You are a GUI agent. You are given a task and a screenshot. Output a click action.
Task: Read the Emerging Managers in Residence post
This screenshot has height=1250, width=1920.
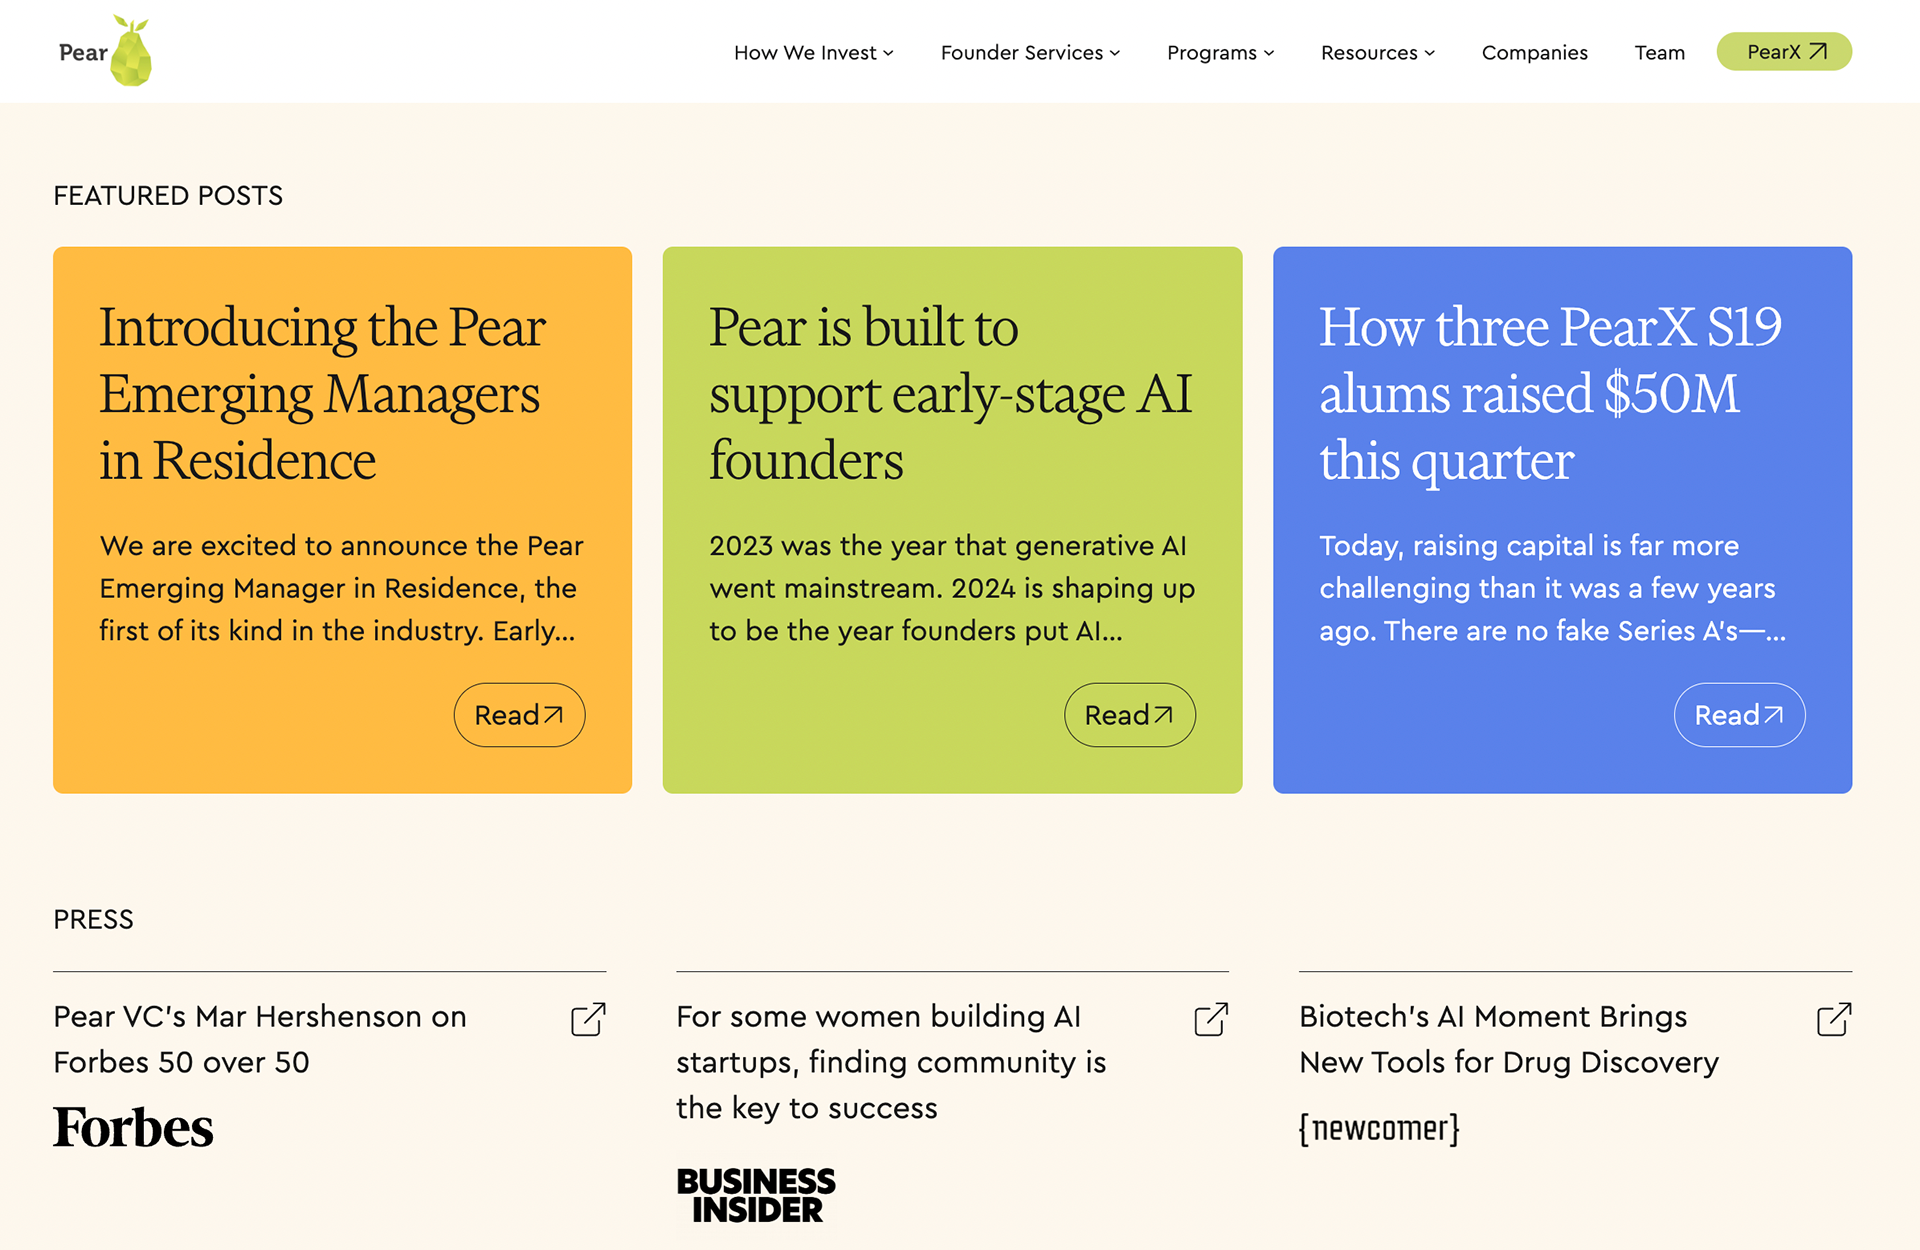click(x=519, y=715)
